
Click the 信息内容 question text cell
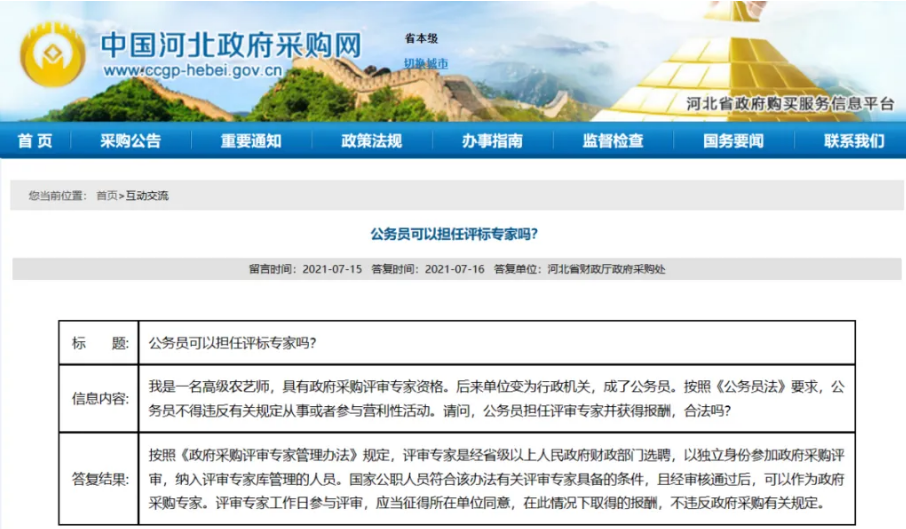point(496,397)
